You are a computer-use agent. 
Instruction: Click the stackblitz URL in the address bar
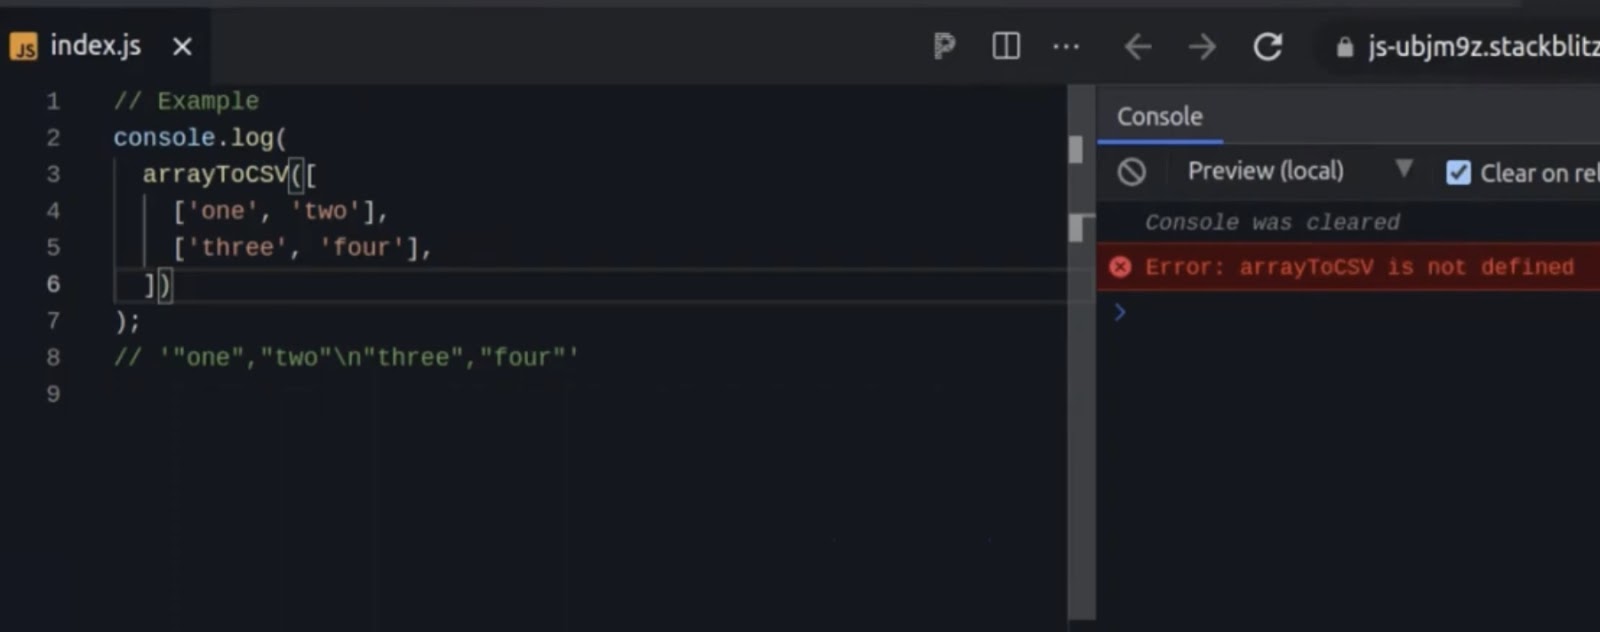pyautogui.click(x=1470, y=46)
